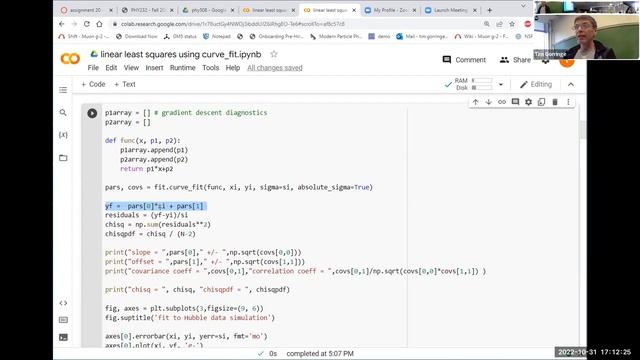Add a comment to the cell
This screenshot has height=360, width=640.
[x=515, y=102]
